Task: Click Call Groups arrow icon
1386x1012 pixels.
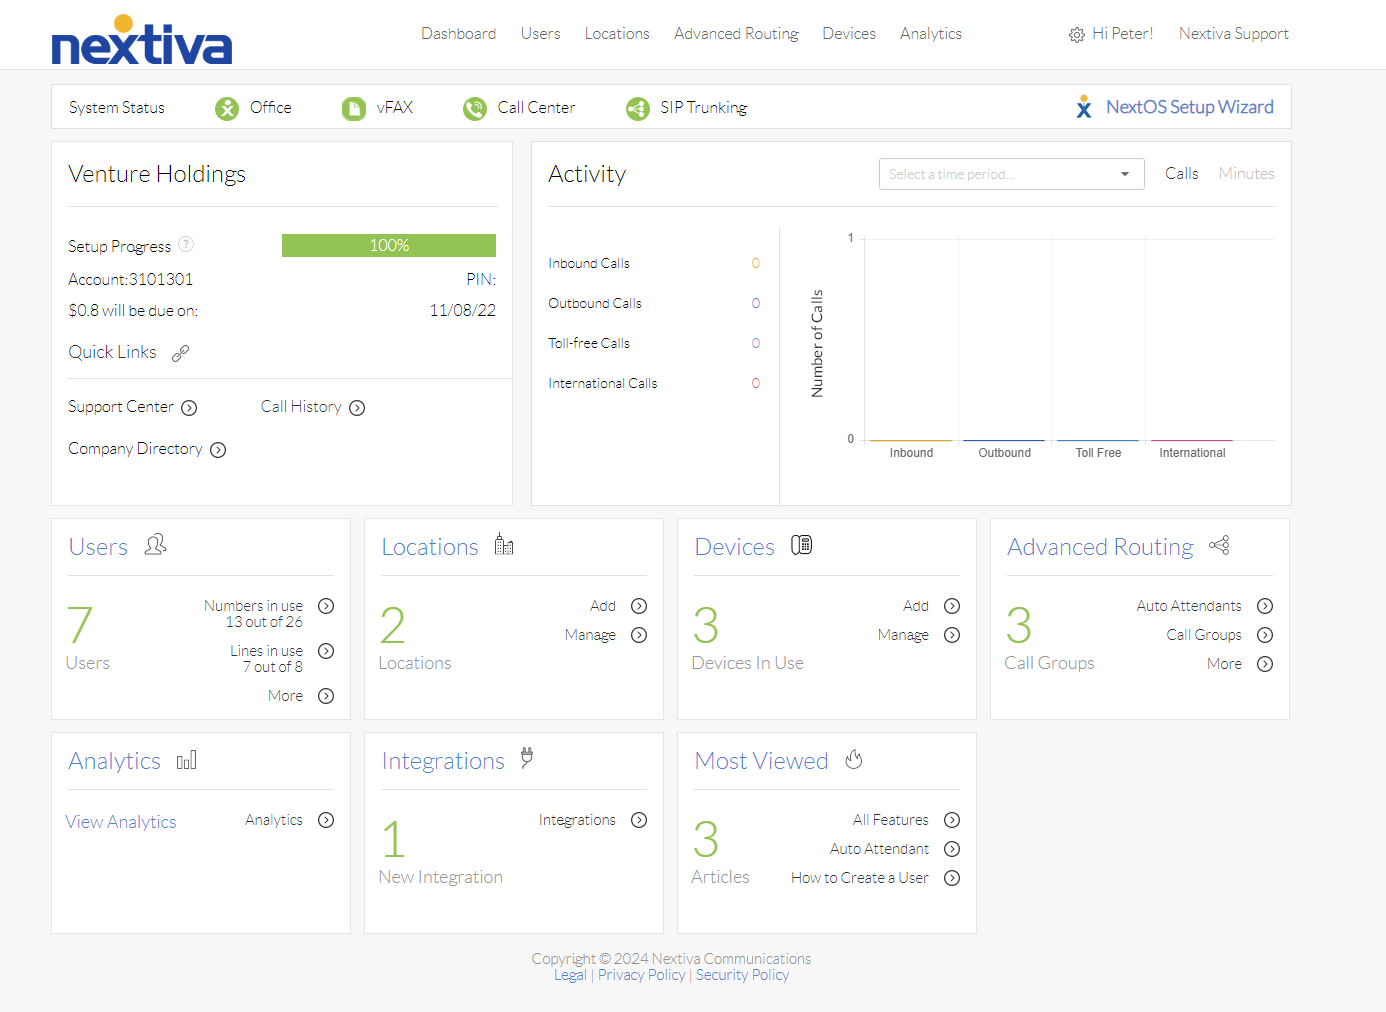Action: pyautogui.click(x=1265, y=635)
